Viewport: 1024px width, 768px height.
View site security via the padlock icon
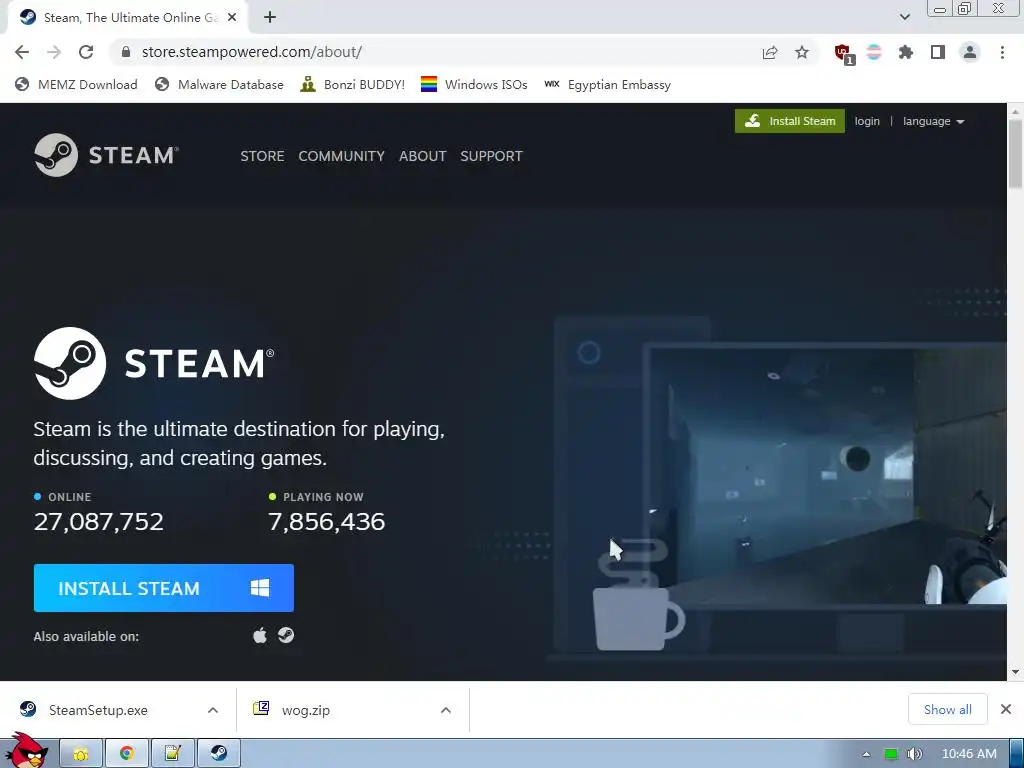tap(126, 52)
